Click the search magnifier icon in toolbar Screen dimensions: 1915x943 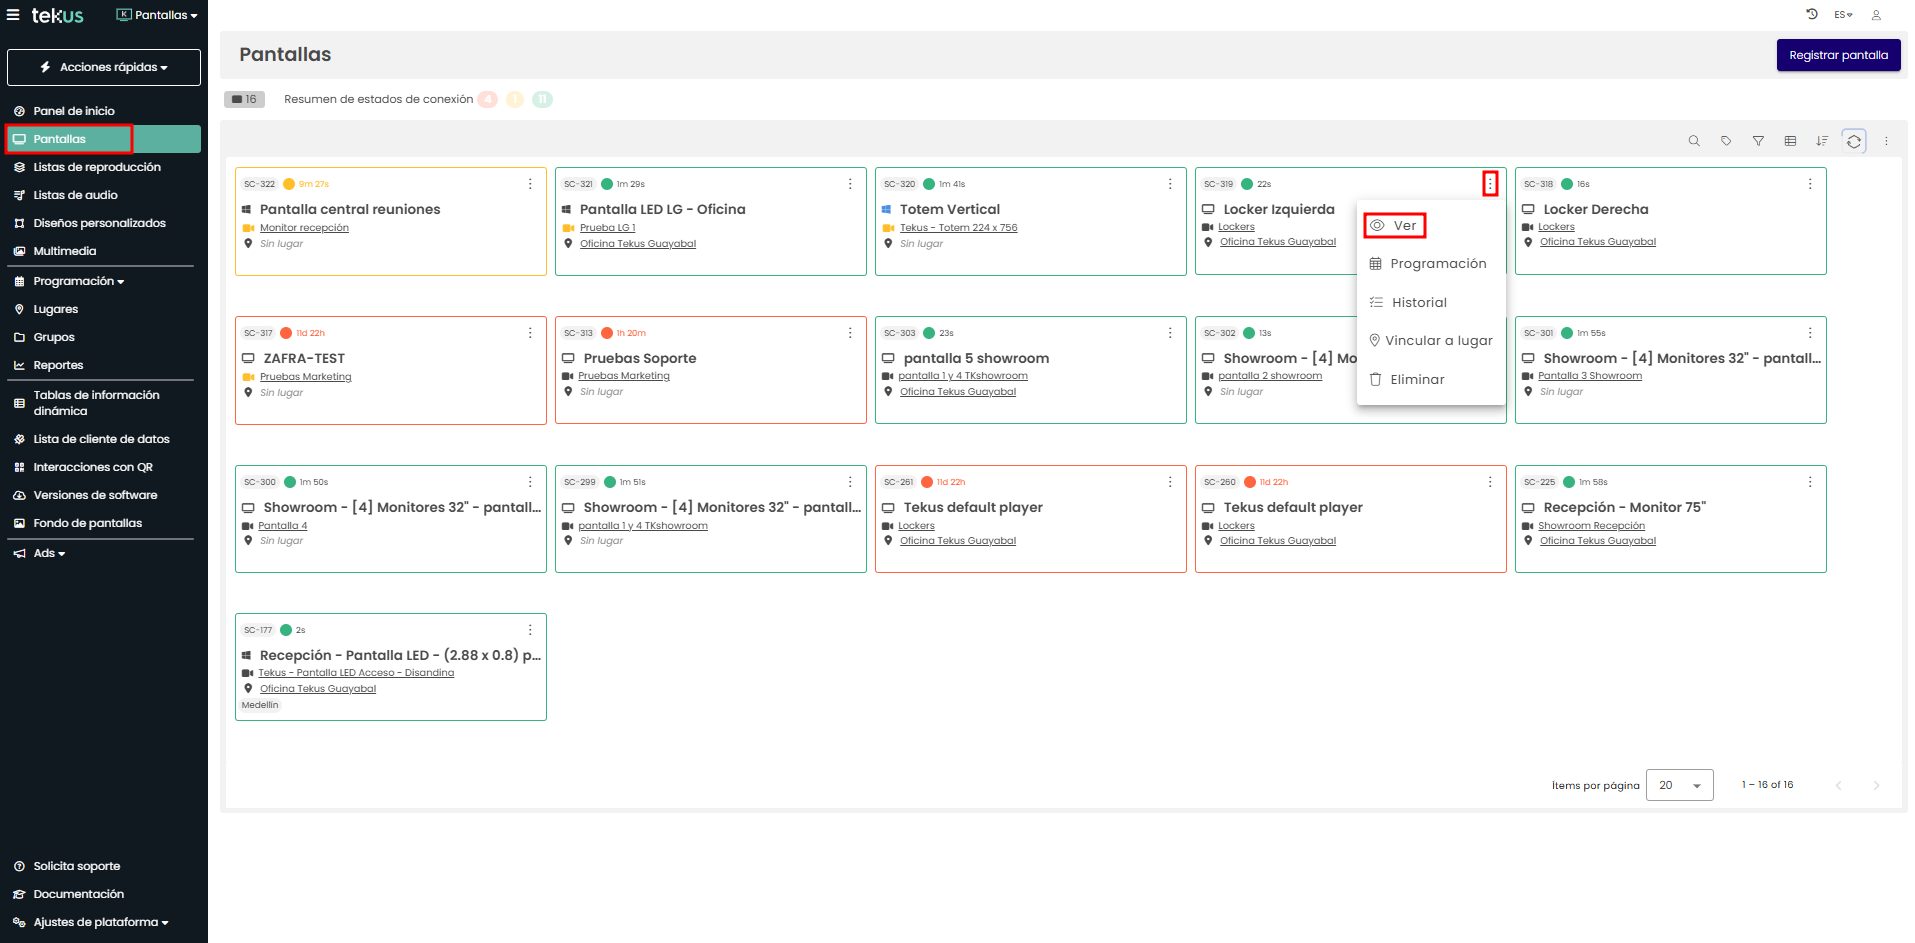(x=1694, y=141)
